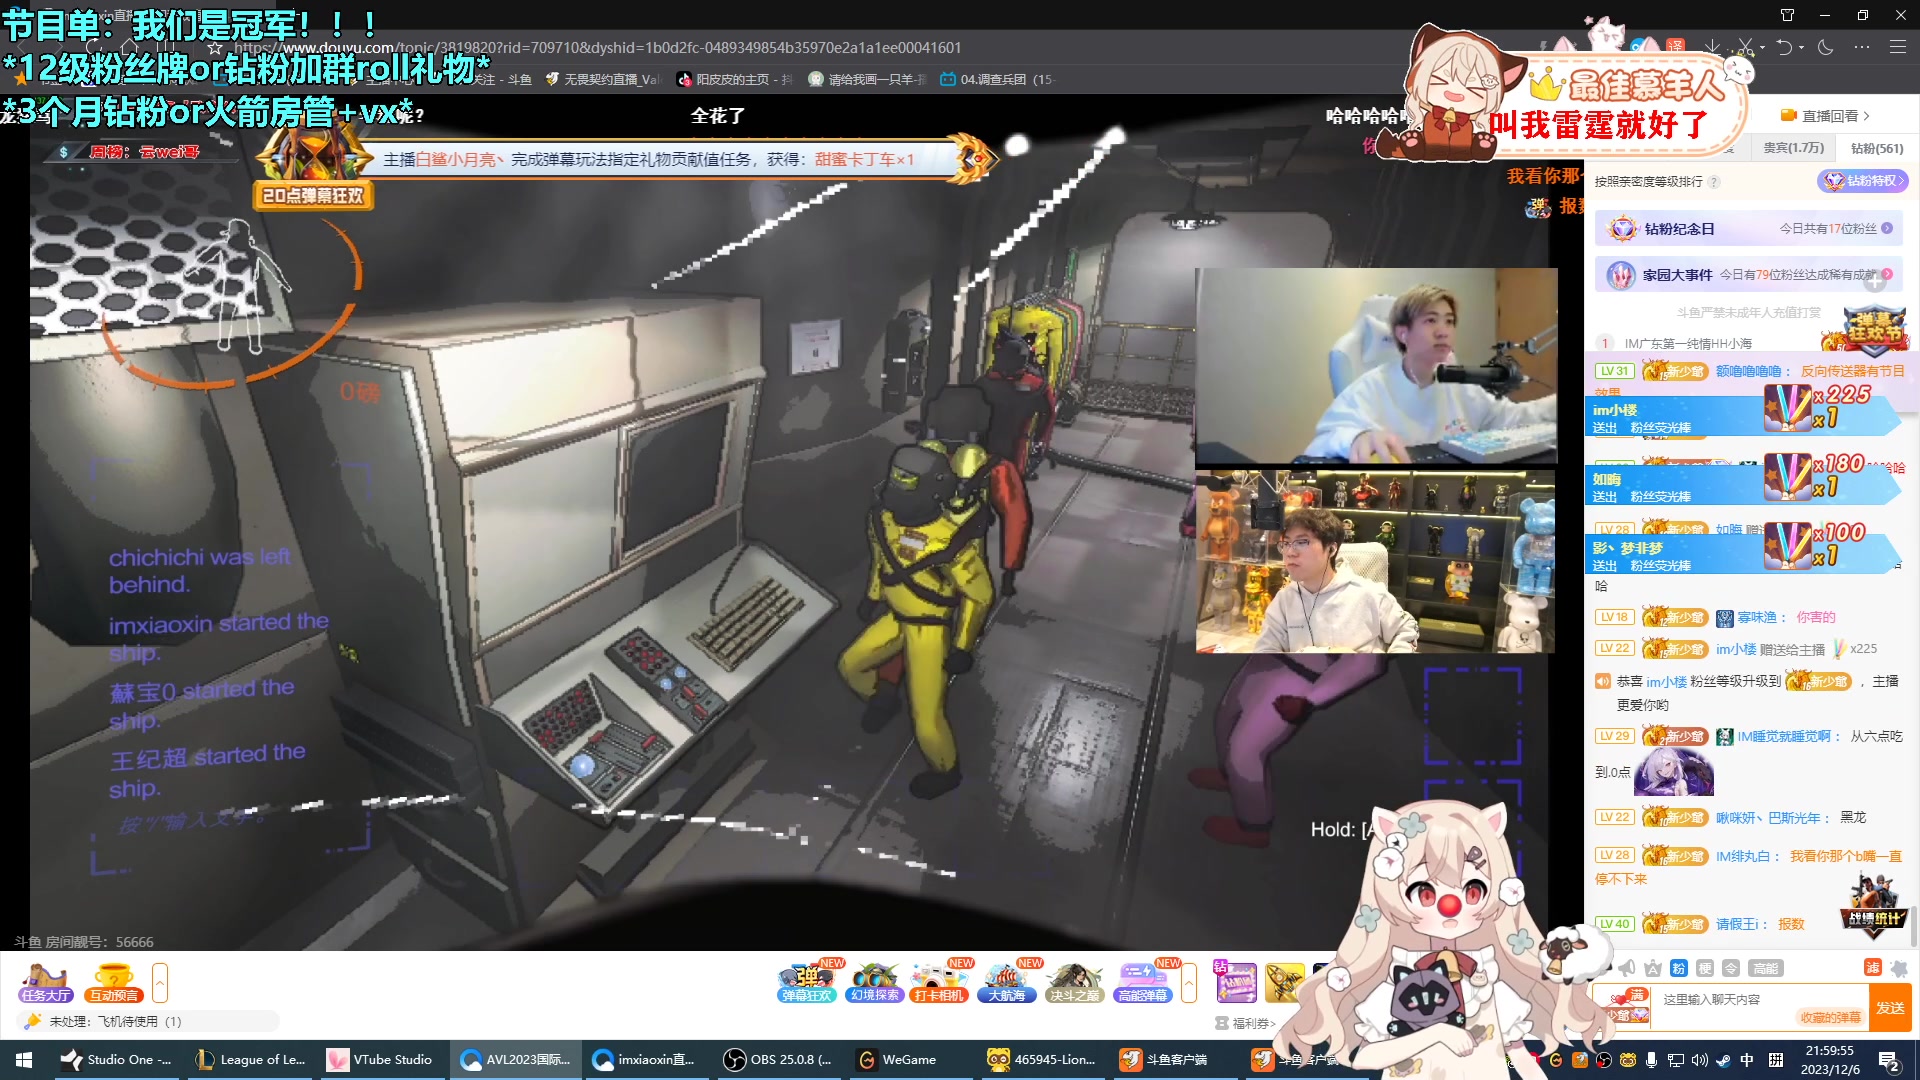
Task: Click the orange 发送 send button
Action: (1890, 1008)
